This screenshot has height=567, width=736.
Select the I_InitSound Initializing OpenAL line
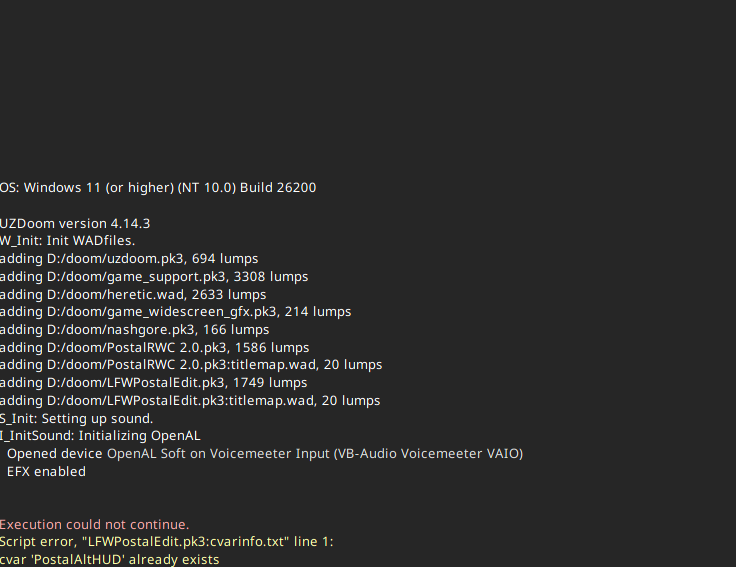point(100,436)
